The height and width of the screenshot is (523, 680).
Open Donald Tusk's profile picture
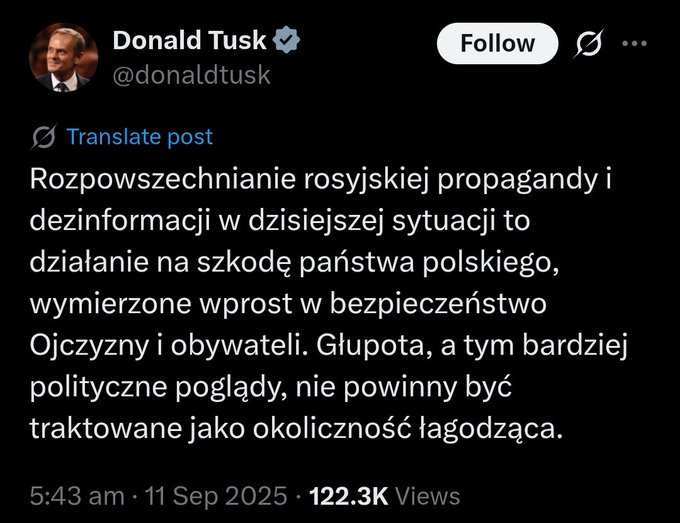coord(63,57)
